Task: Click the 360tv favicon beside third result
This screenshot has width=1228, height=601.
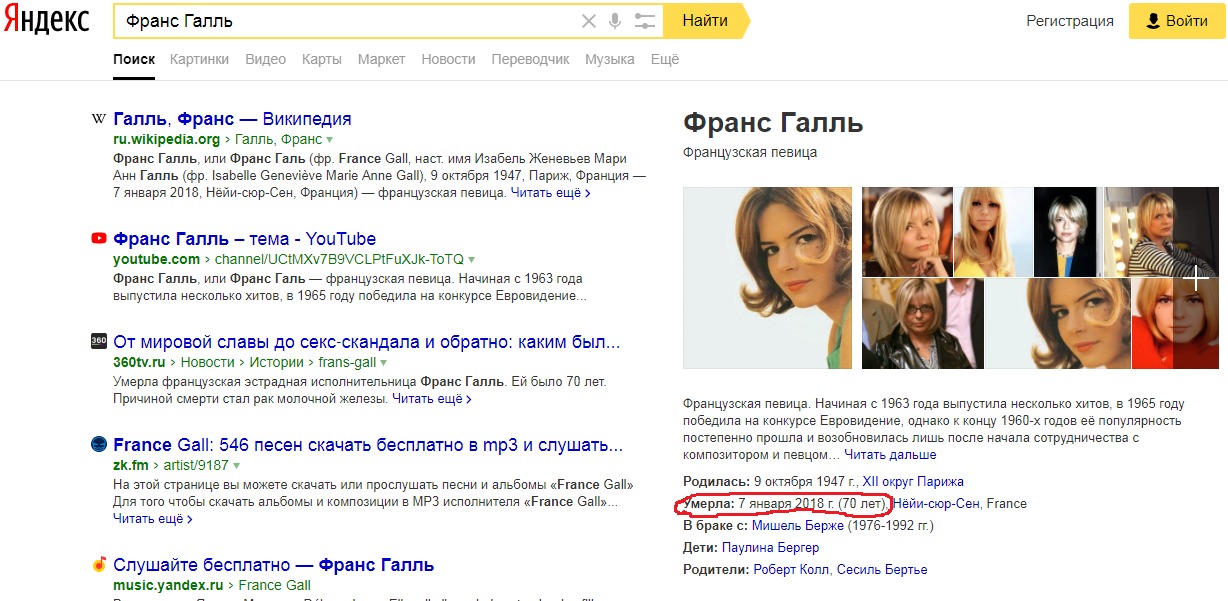Action: pyautogui.click(x=99, y=342)
